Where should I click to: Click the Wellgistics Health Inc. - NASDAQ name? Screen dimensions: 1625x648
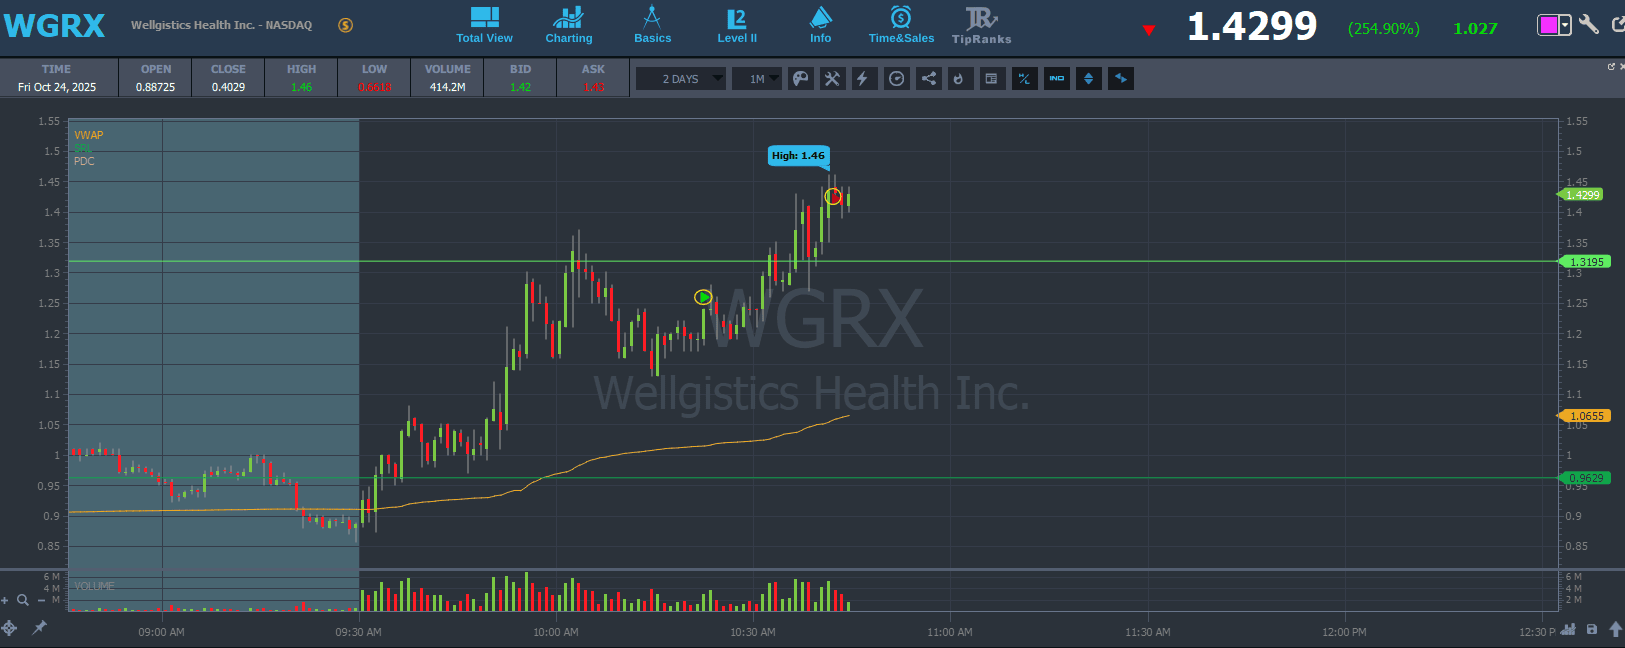point(221,25)
